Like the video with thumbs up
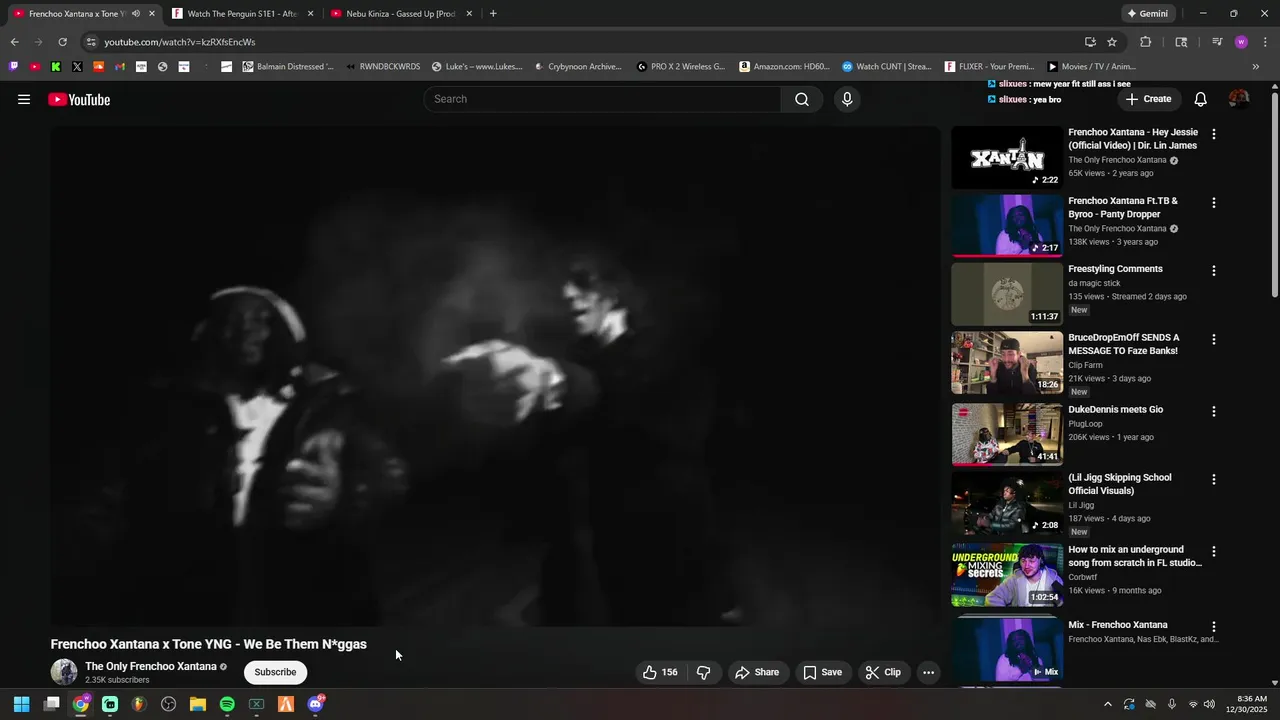Screen dimensions: 1280x720 click(x=660, y=672)
